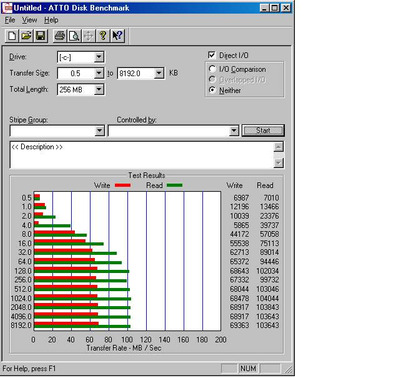
Task: Open the Help menu
Action: [51, 20]
